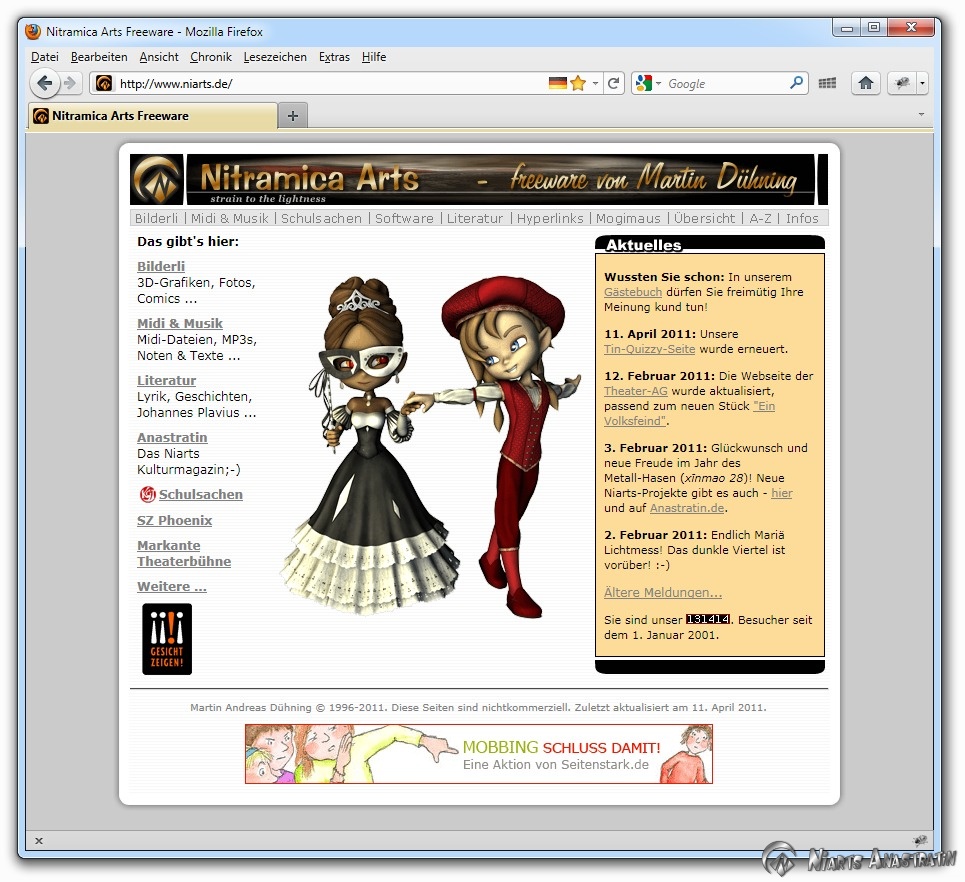
Task: Click the browser Back arrow button
Action: 44,83
